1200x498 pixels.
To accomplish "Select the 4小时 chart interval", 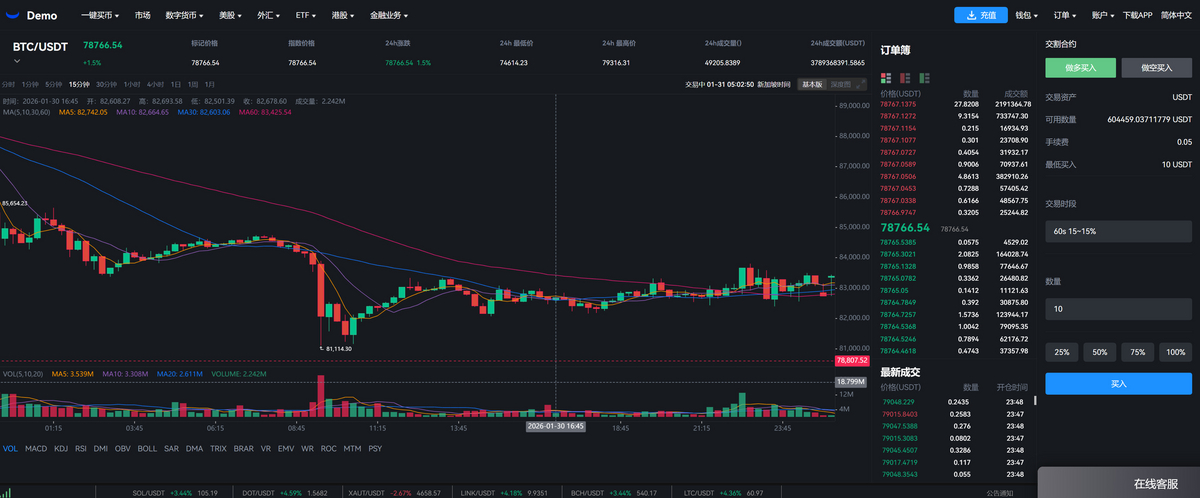I will [x=155, y=84].
